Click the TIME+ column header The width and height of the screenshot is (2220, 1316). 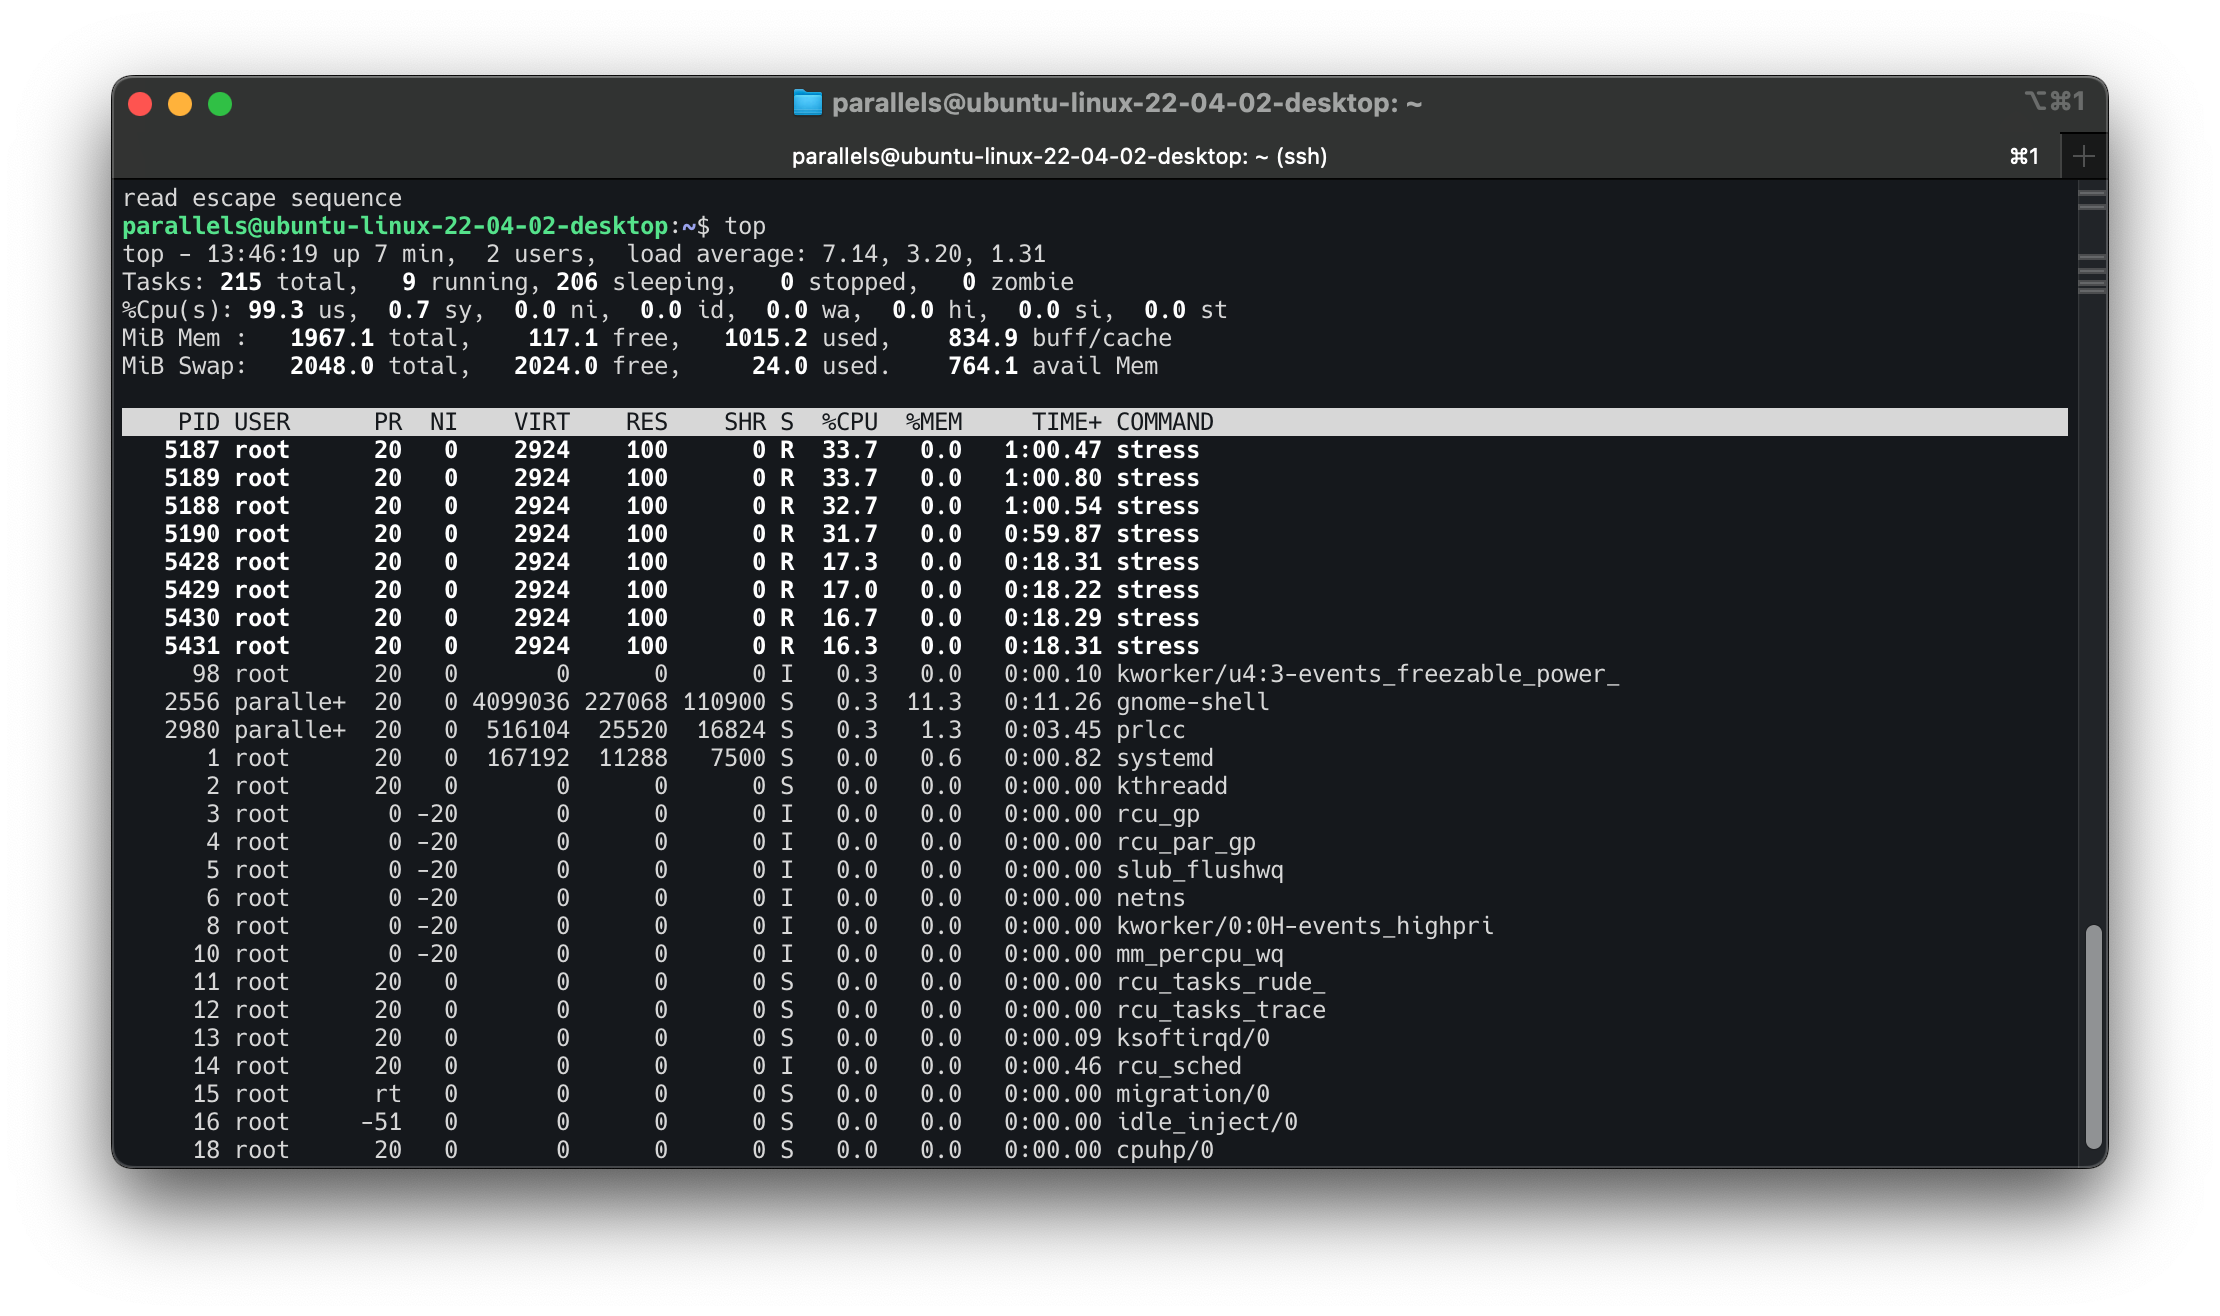pyautogui.click(x=1067, y=422)
